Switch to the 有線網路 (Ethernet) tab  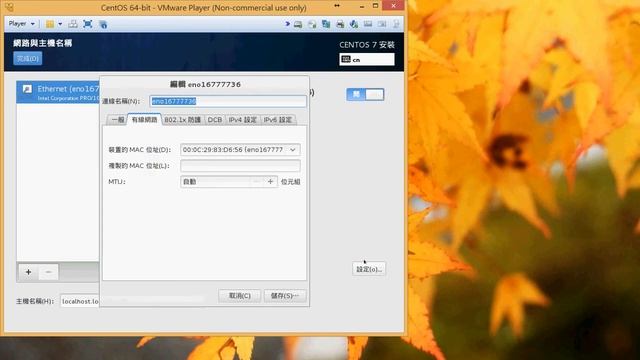[x=144, y=120]
